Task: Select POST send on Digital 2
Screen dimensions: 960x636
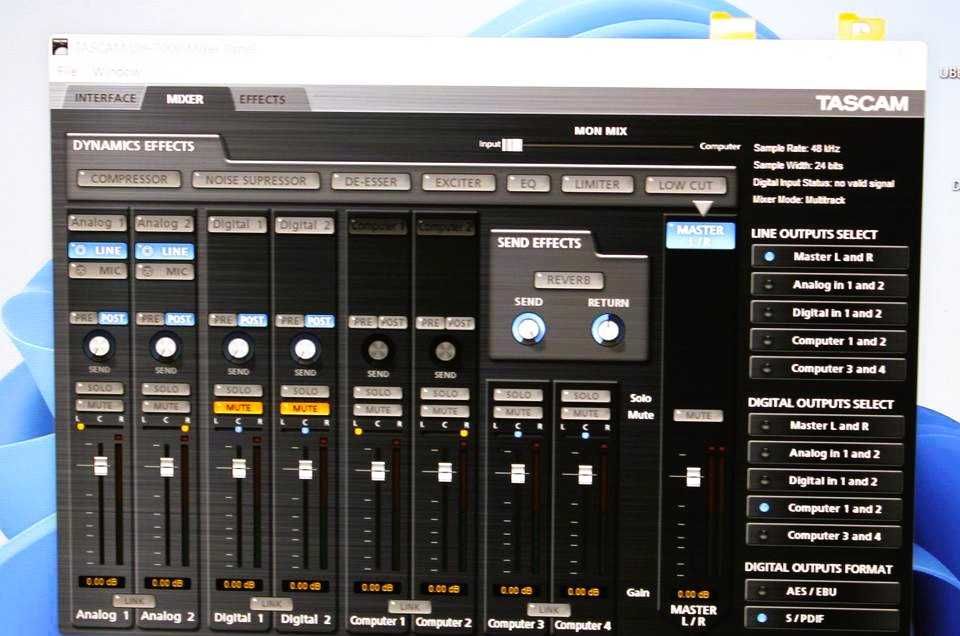Action: [319, 321]
